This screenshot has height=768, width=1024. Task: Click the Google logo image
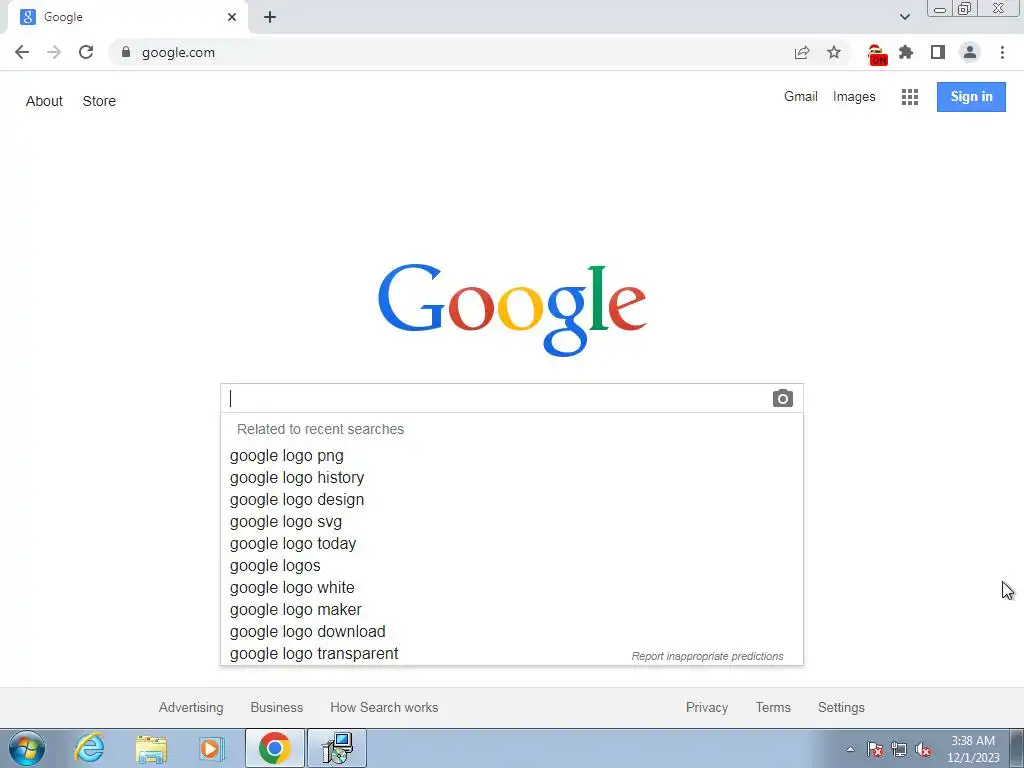click(x=512, y=309)
